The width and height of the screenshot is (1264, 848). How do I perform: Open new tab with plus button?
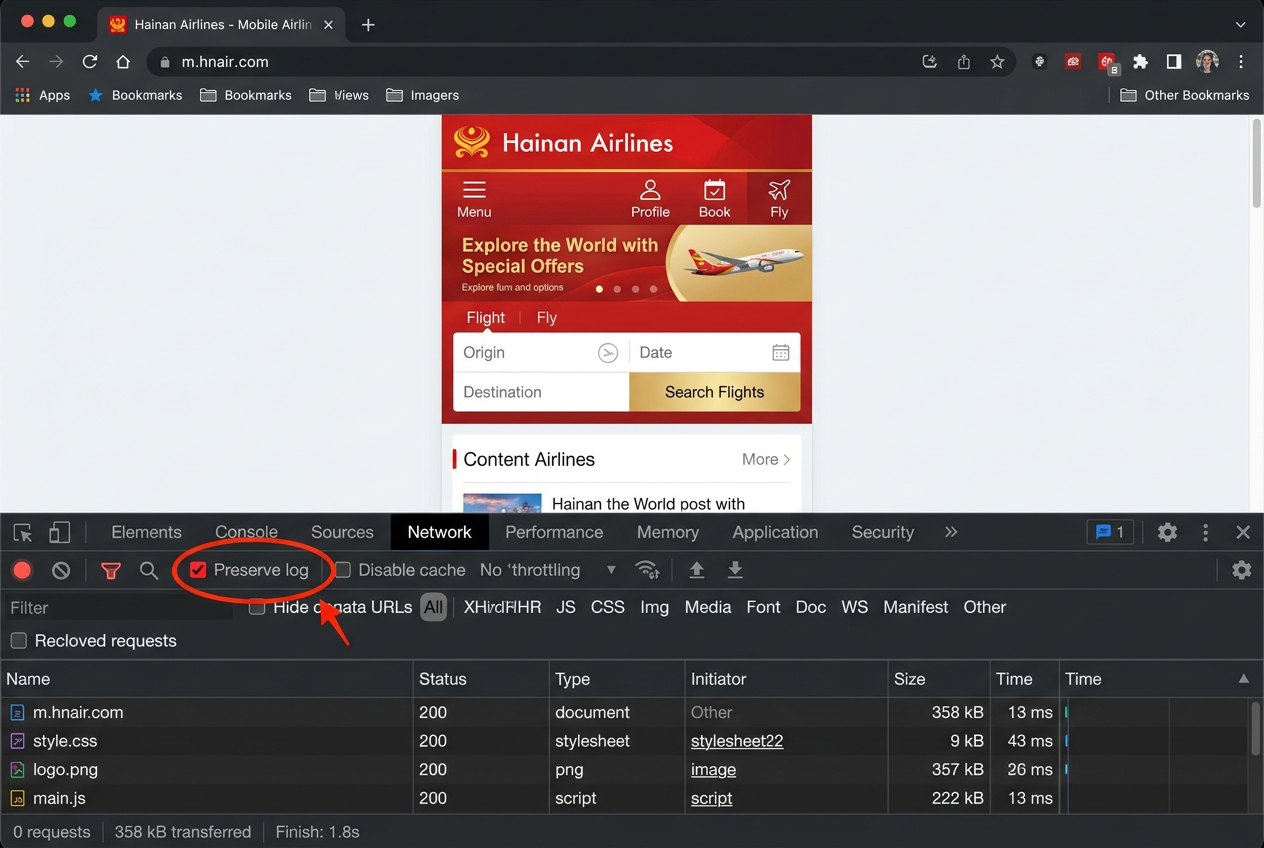368,25
